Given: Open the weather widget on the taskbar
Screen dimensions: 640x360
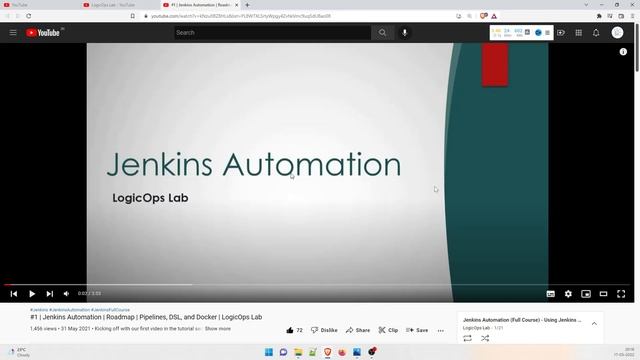Looking at the screenshot, I should click(x=20, y=352).
